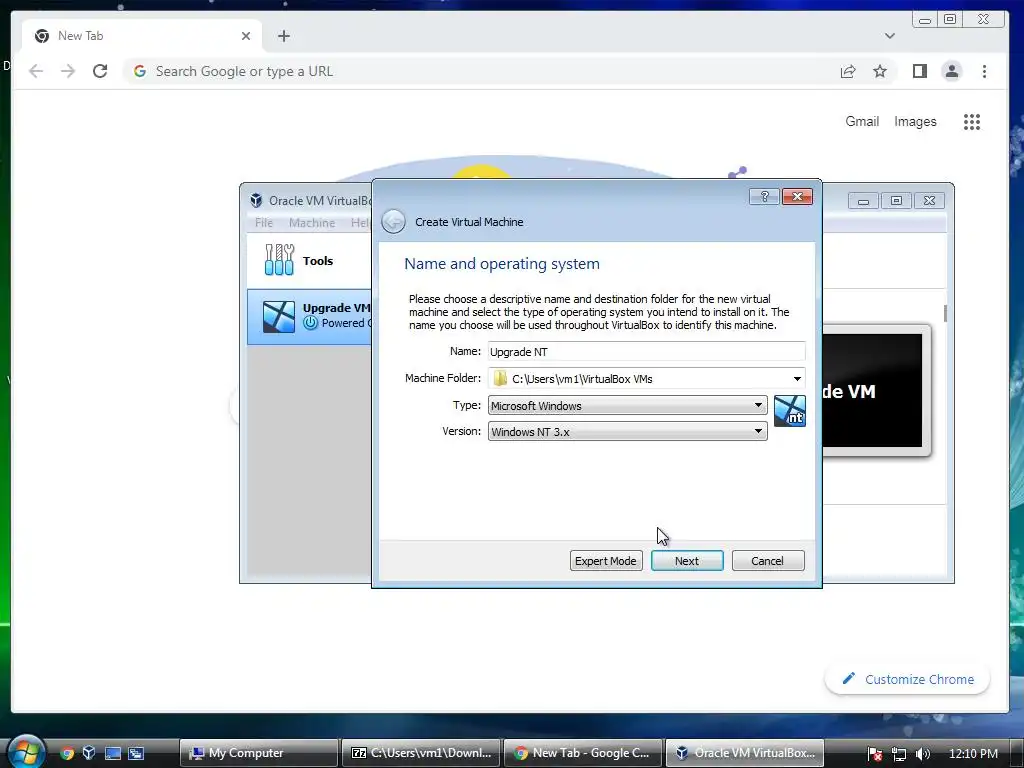Expand Chrome's tab search chevron
The height and width of the screenshot is (768, 1024).
(x=889, y=36)
